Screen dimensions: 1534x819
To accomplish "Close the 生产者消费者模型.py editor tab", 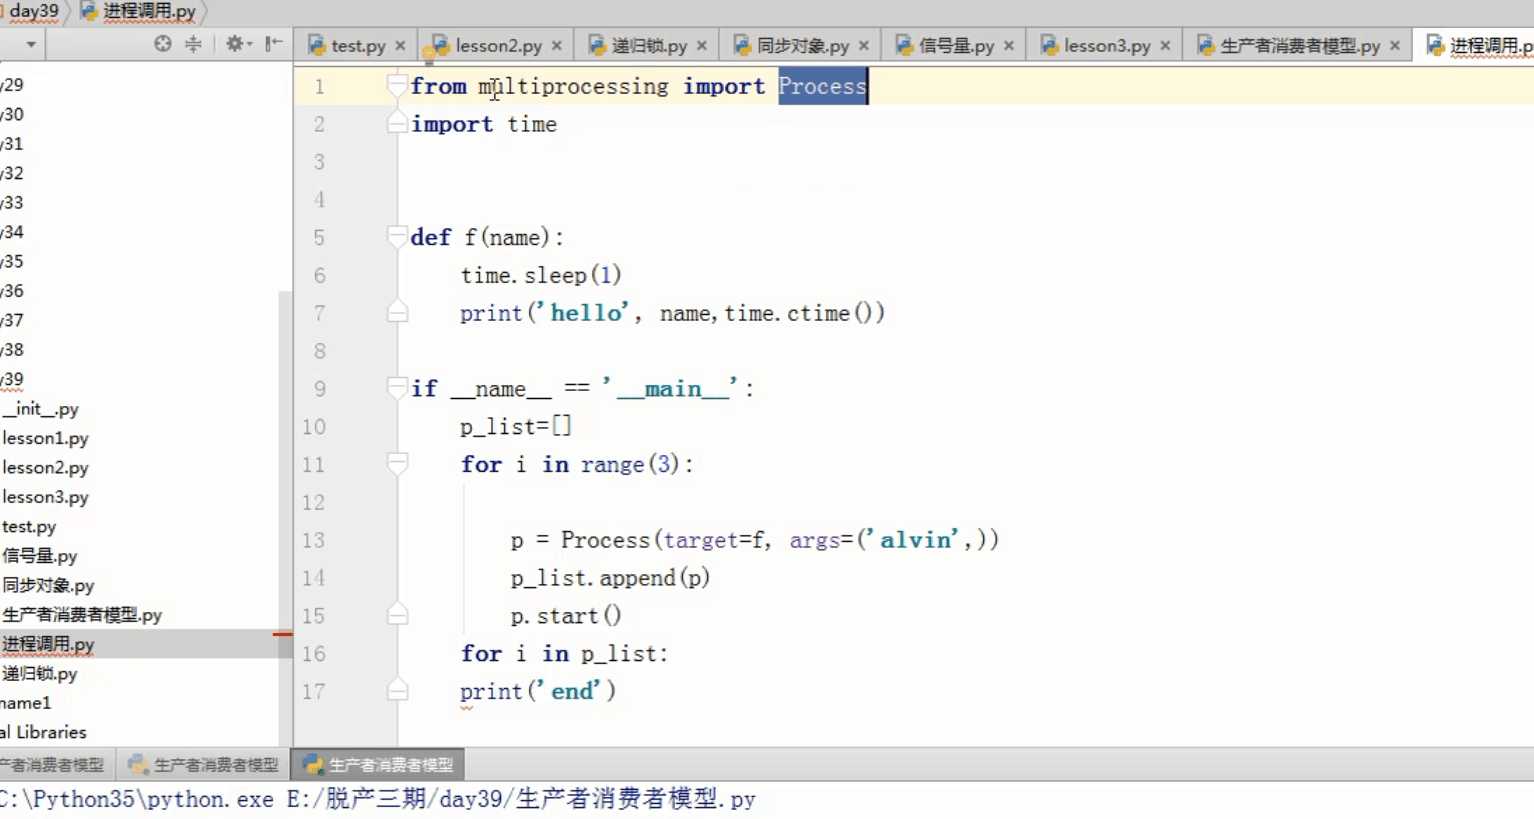I will click(1395, 46).
